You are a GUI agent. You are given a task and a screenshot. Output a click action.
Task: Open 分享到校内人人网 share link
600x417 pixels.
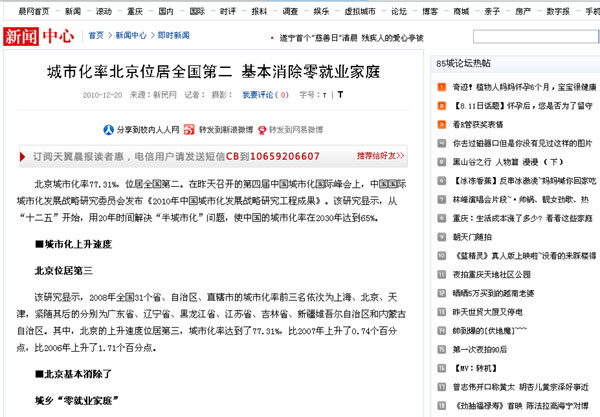[145, 130]
